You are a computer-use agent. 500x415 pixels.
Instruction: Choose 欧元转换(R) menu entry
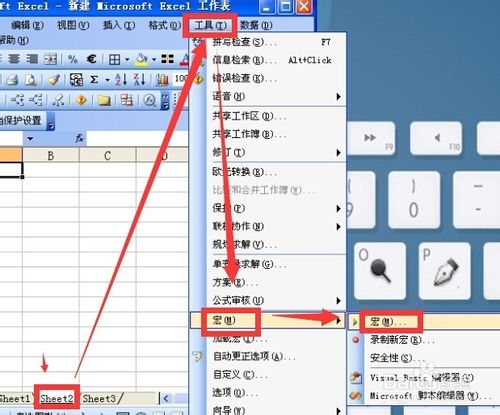click(x=268, y=172)
